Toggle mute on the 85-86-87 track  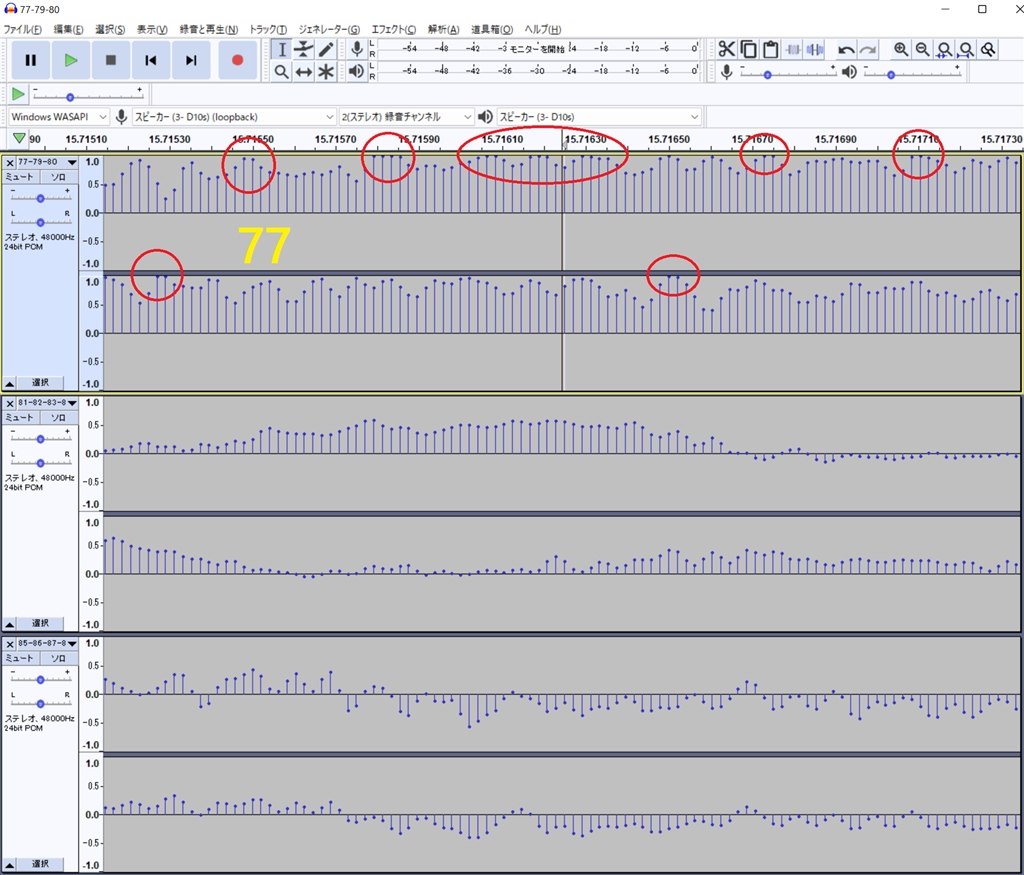pos(20,658)
